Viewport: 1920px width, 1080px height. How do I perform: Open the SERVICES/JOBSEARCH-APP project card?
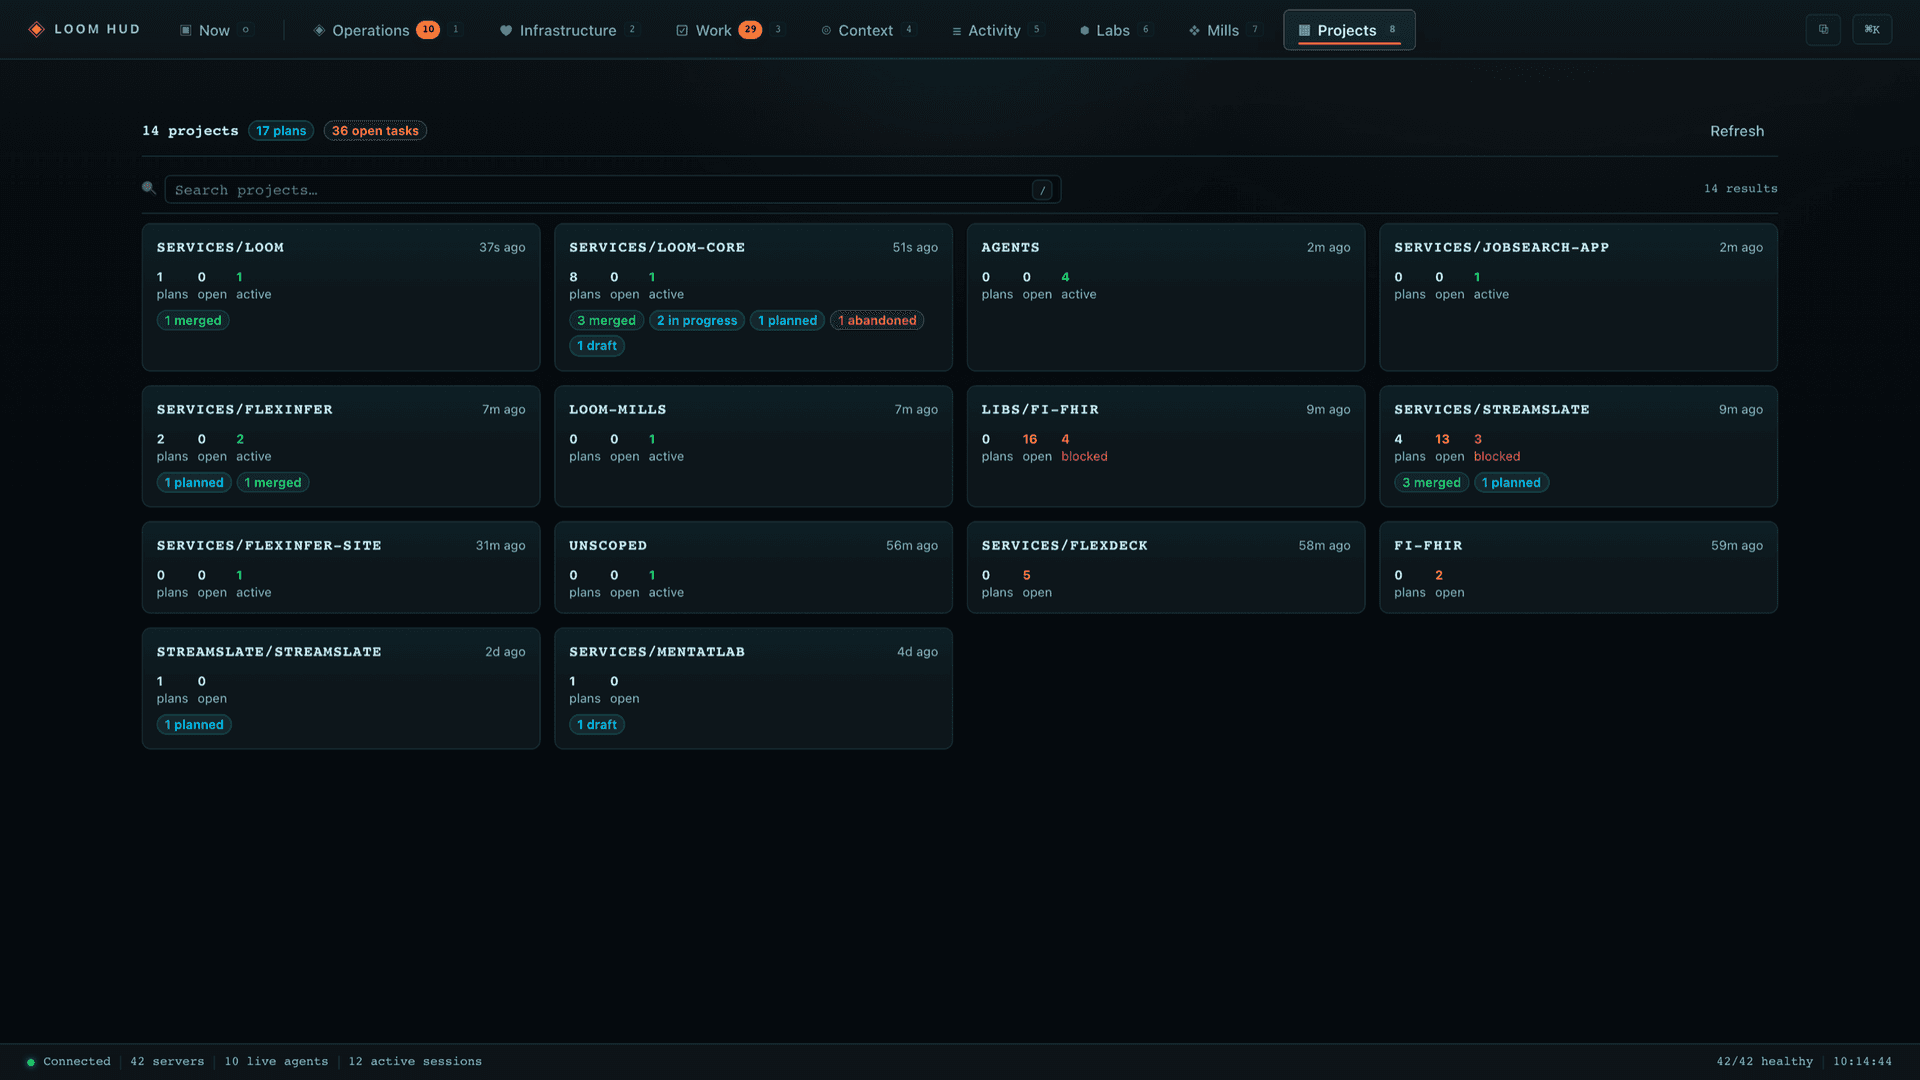point(1578,297)
